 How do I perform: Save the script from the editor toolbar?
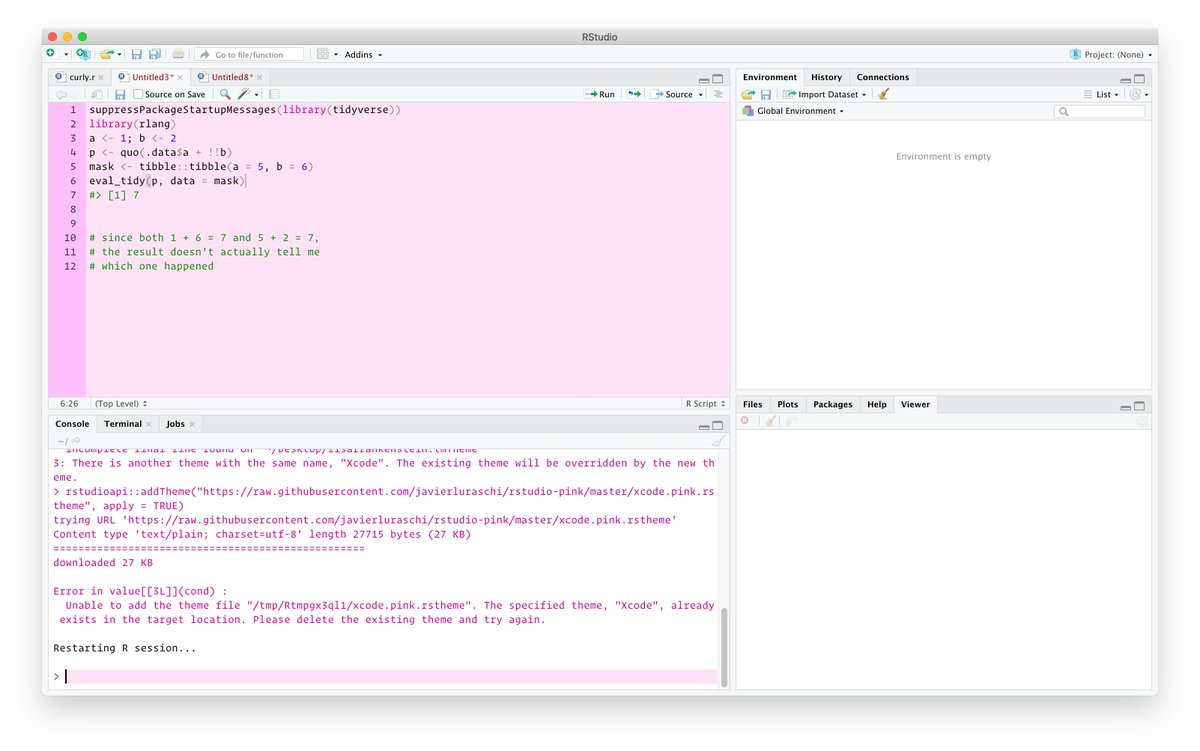pyautogui.click(x=121, y=94)
